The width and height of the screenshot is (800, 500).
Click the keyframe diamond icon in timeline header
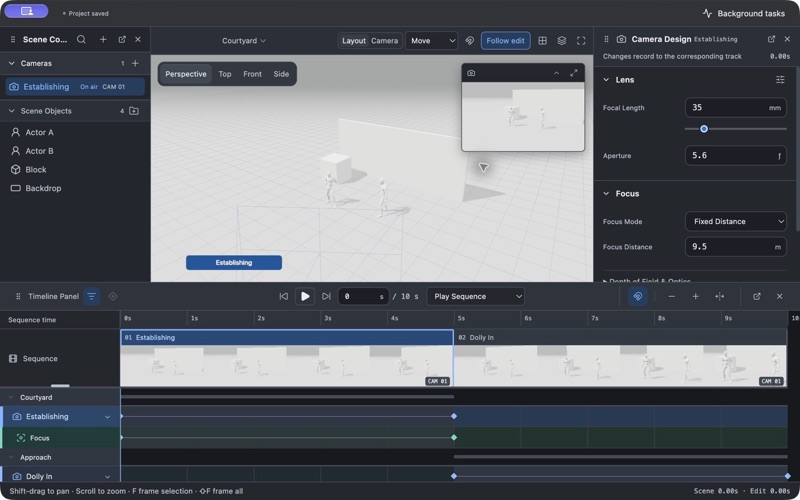113,296
